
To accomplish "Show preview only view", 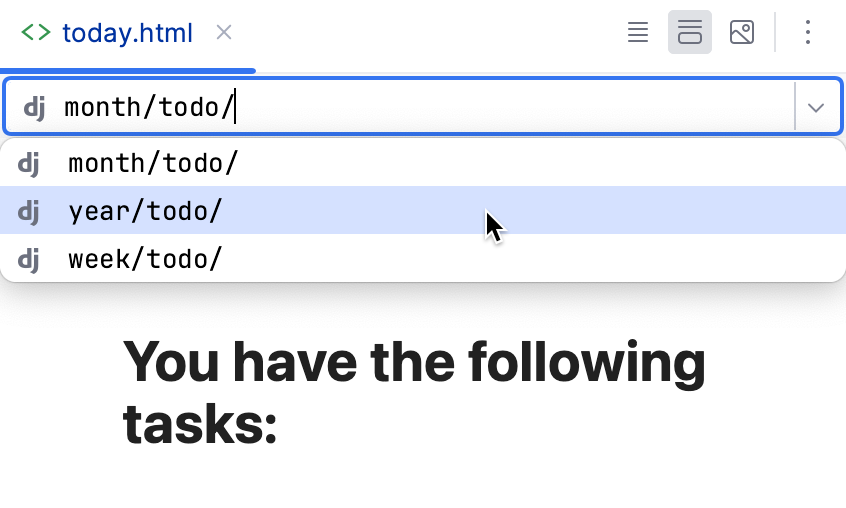I will [x=742, y=33].
